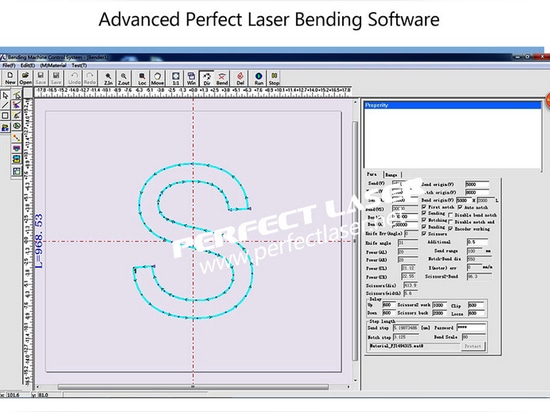Click the Loose delay field
550x412 pixels.
click(476, 313)
